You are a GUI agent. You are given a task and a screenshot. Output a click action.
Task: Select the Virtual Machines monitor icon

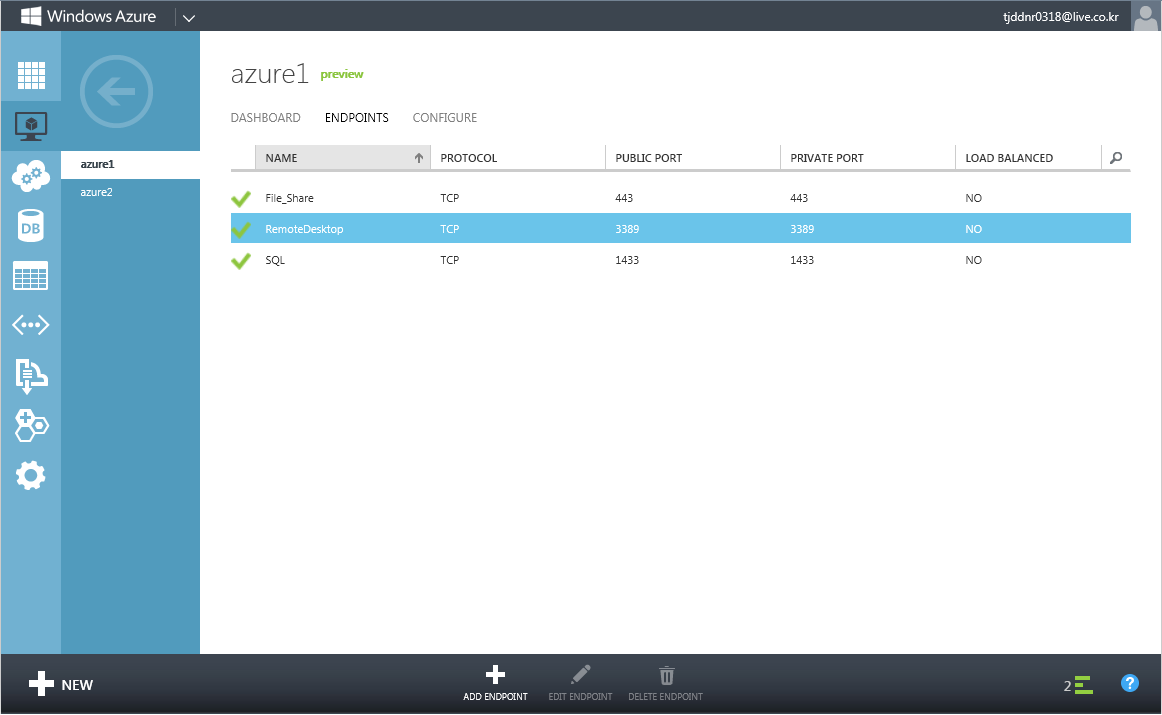[x=31, y=126]
